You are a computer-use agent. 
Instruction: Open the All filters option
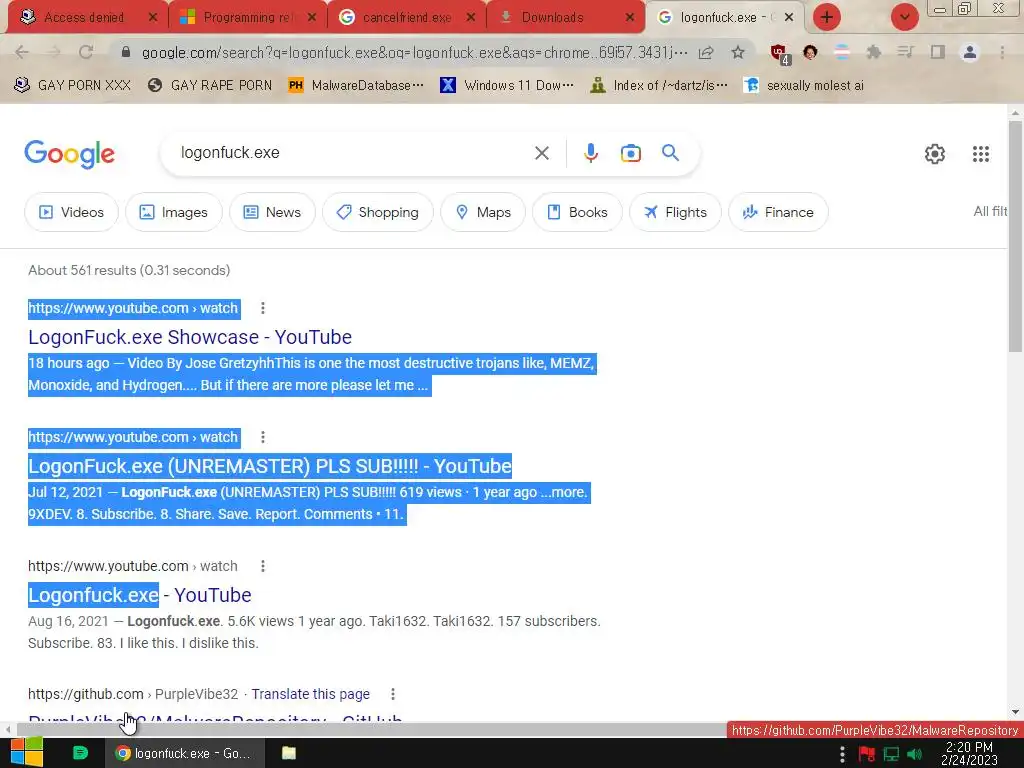990,212
